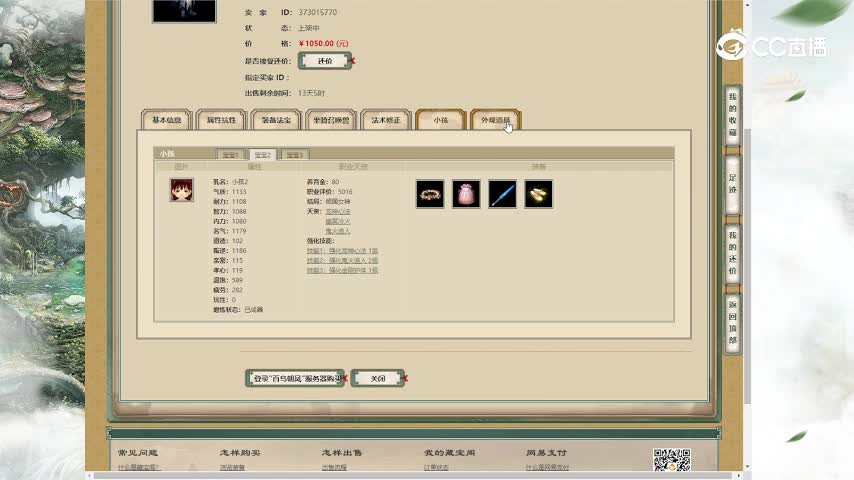854x480 pixels.
Task: Click the price text ¥1050.00
Action: coord(324,44)
